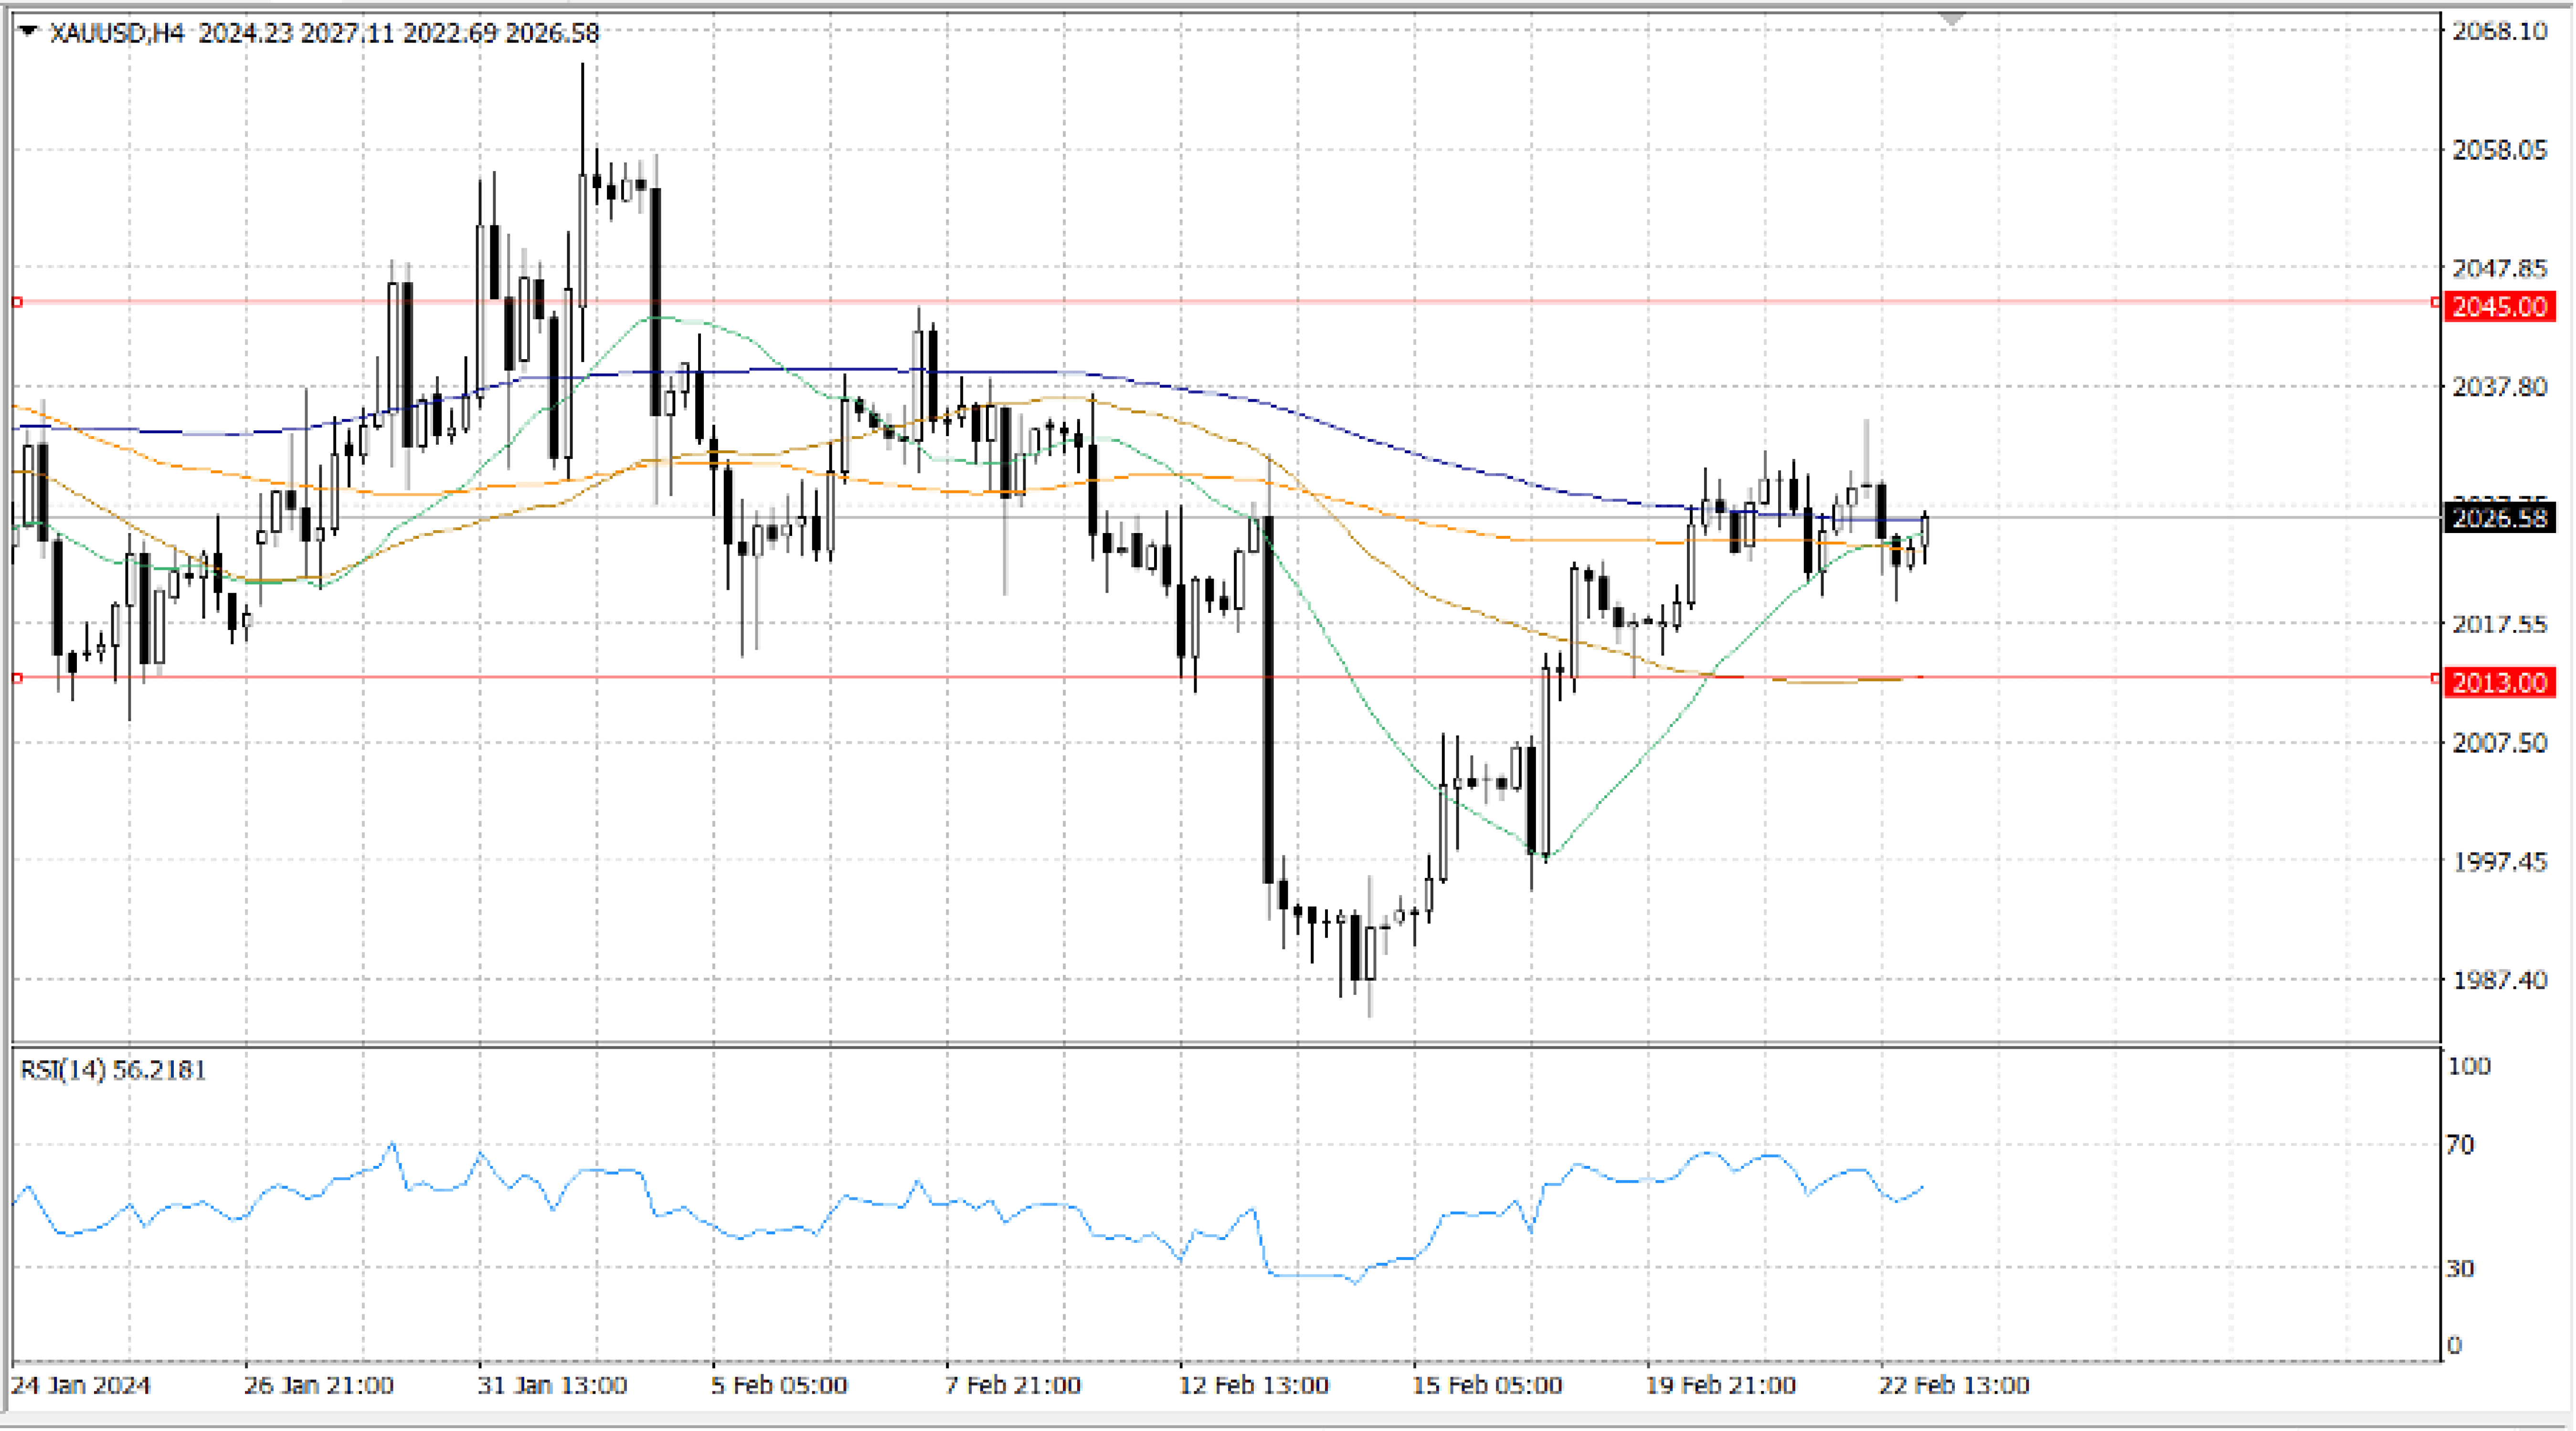The image size is (2576, 1431).
Task: Click the 2068.10 price scale label
Action: coord(2499,31)
